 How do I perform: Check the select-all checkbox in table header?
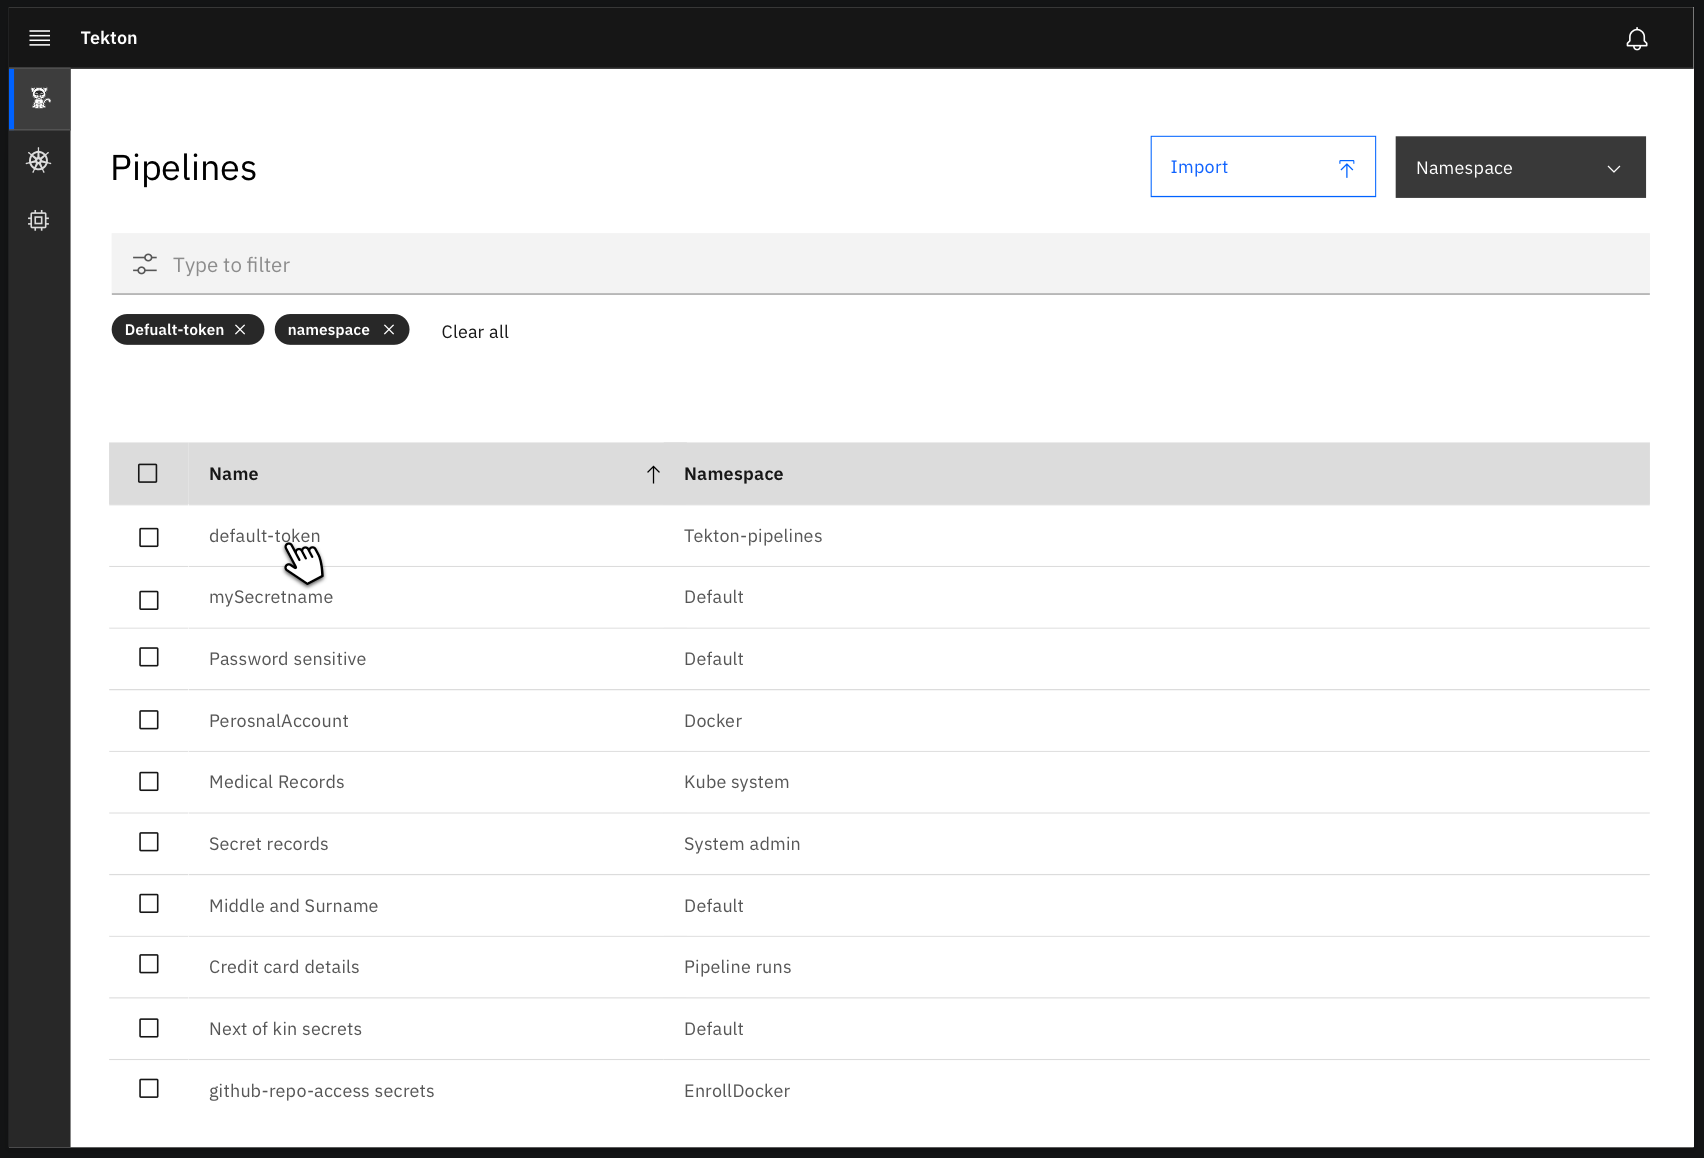click(x=148, y=472)
